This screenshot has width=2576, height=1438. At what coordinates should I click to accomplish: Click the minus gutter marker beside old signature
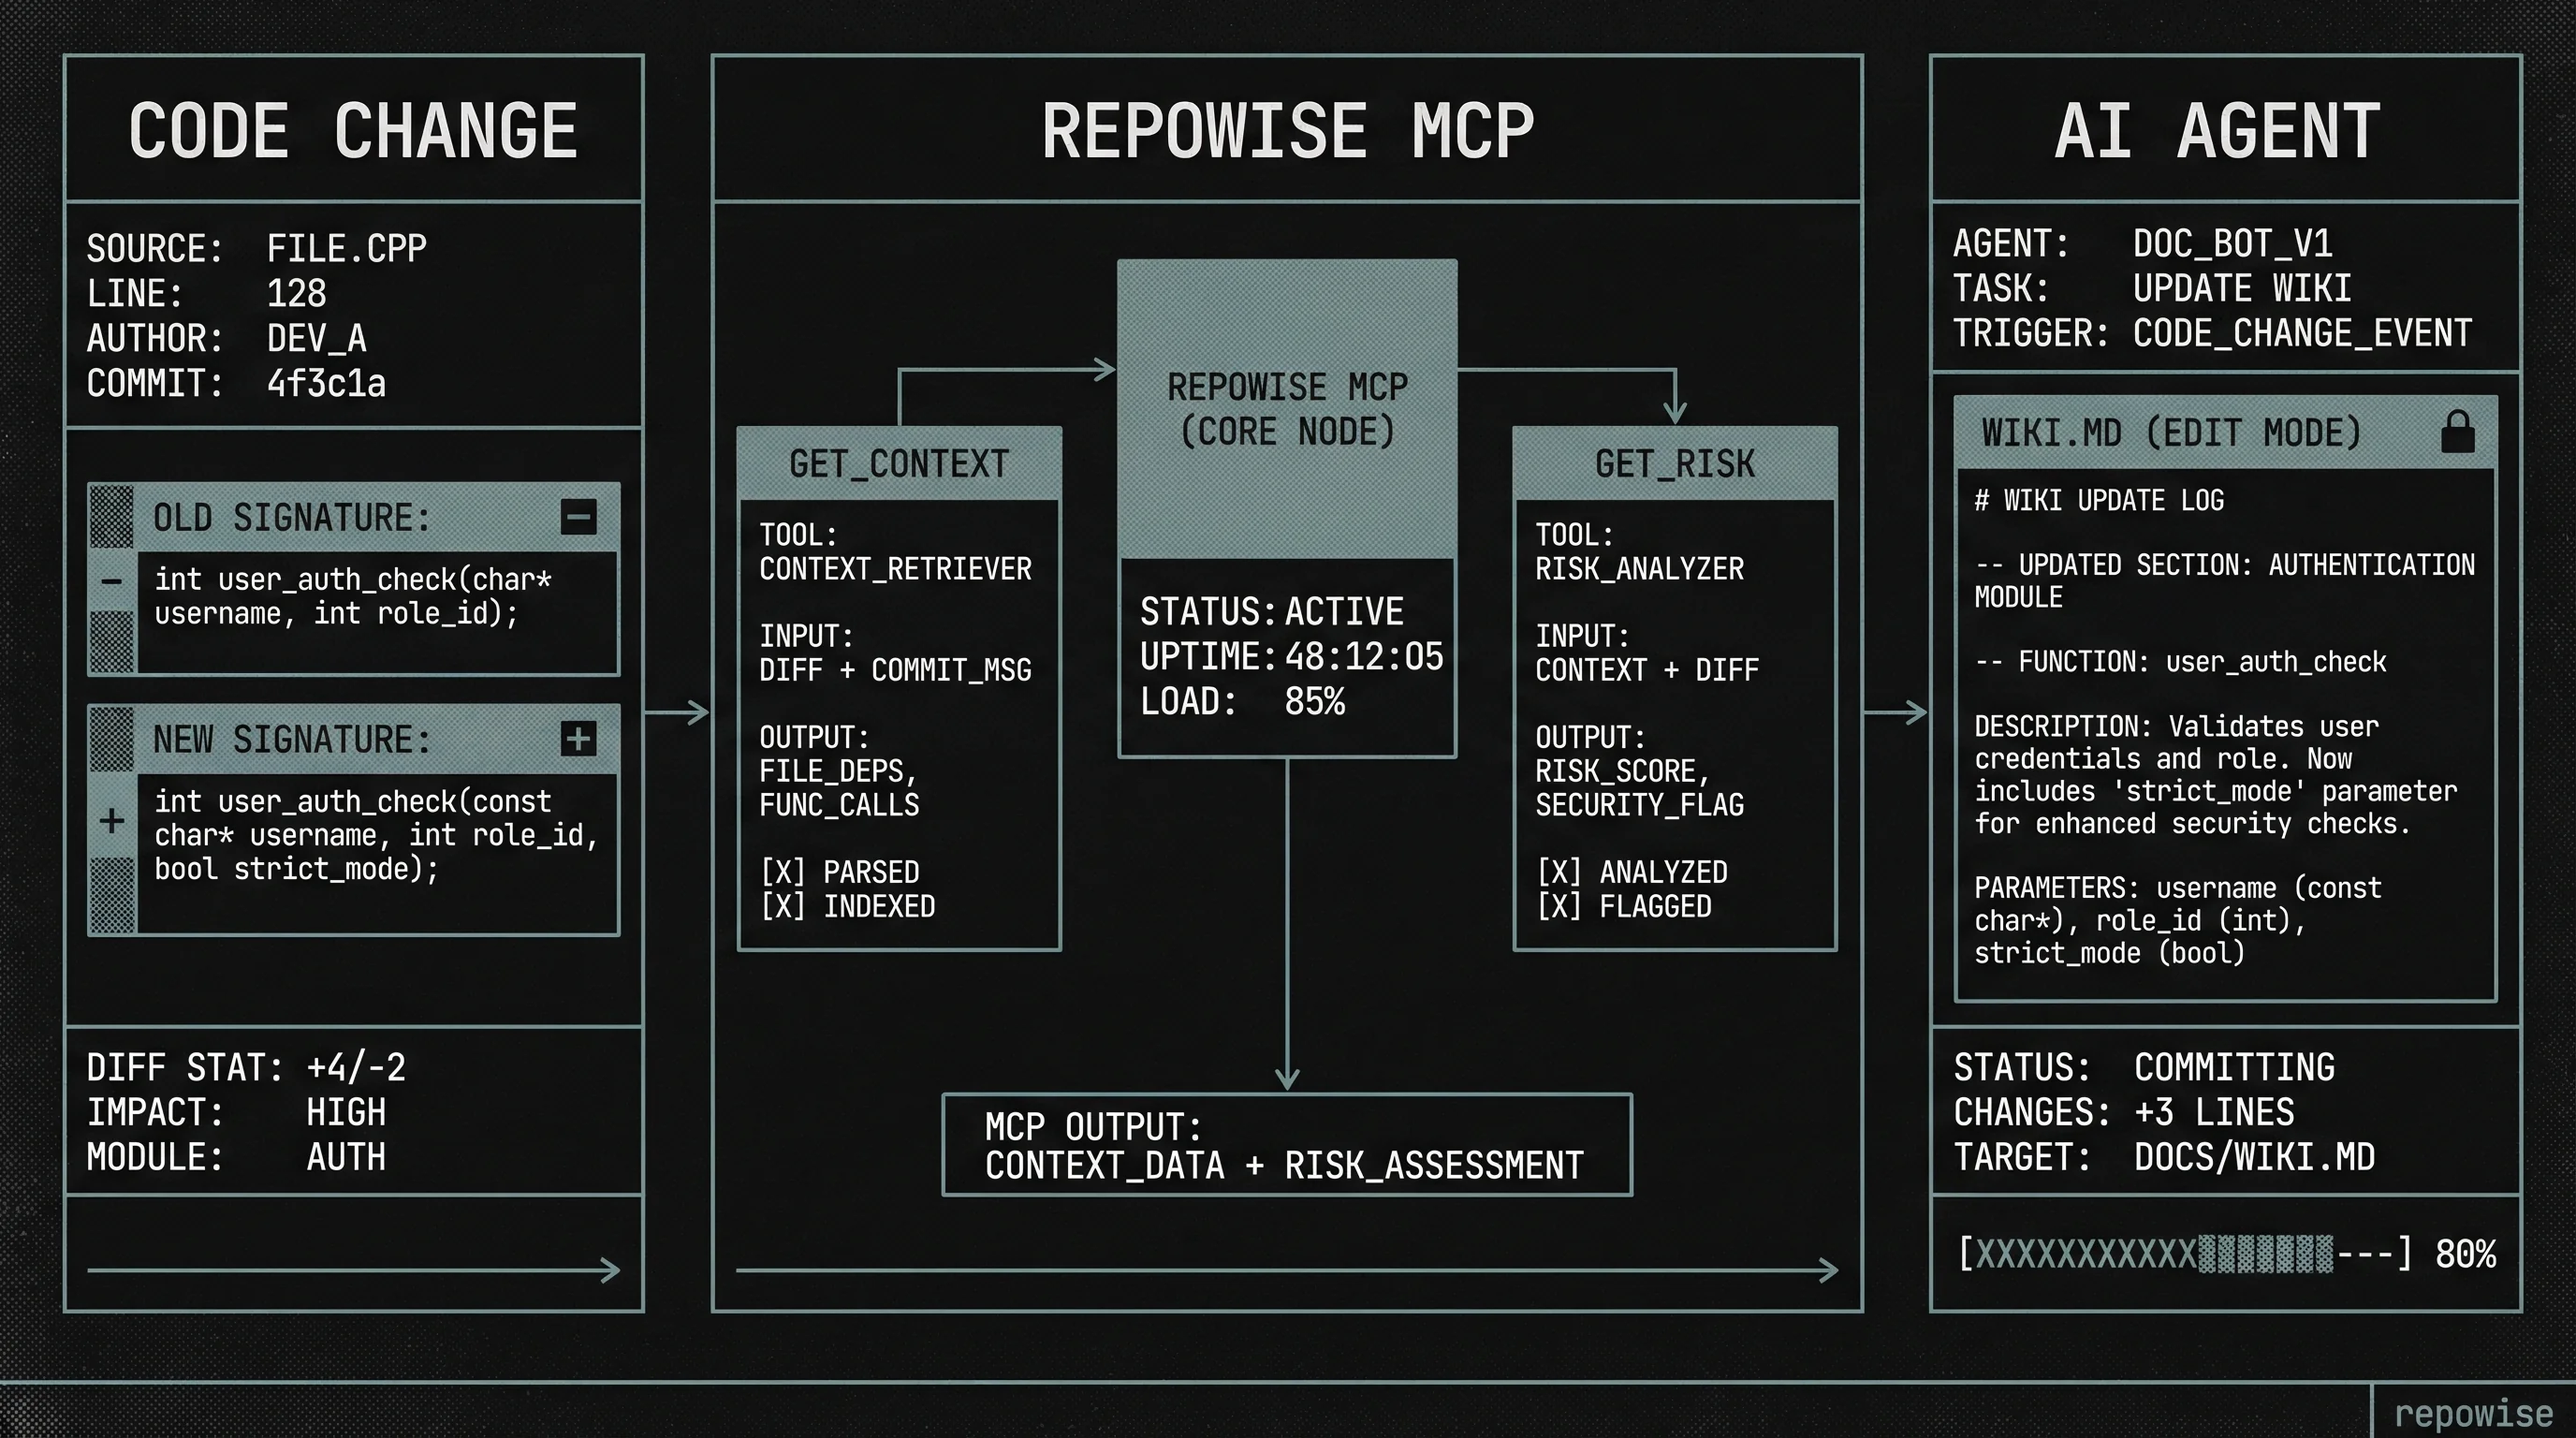coord(112,580)
